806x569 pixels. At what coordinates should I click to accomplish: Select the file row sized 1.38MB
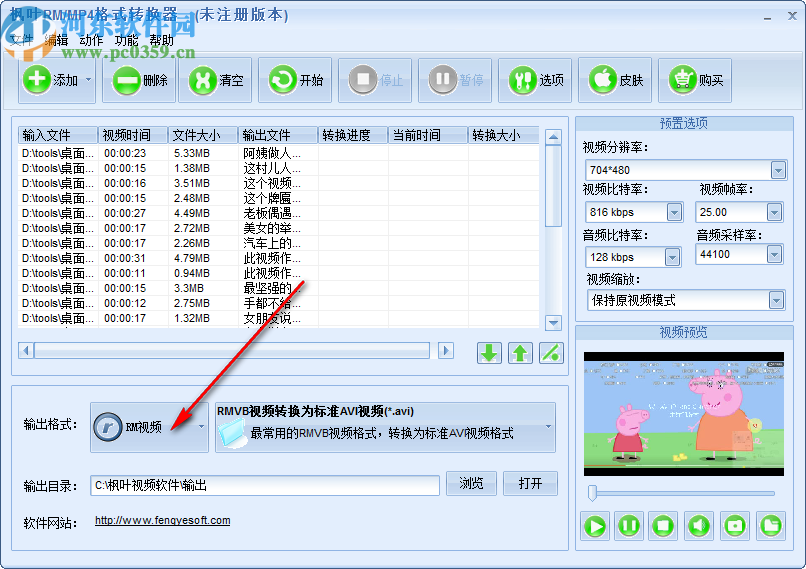click(279, 168)
